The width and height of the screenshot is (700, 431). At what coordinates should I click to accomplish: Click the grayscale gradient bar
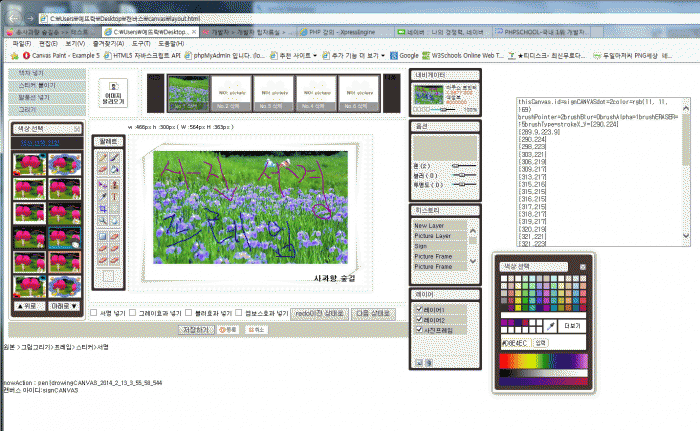[543, 373]
